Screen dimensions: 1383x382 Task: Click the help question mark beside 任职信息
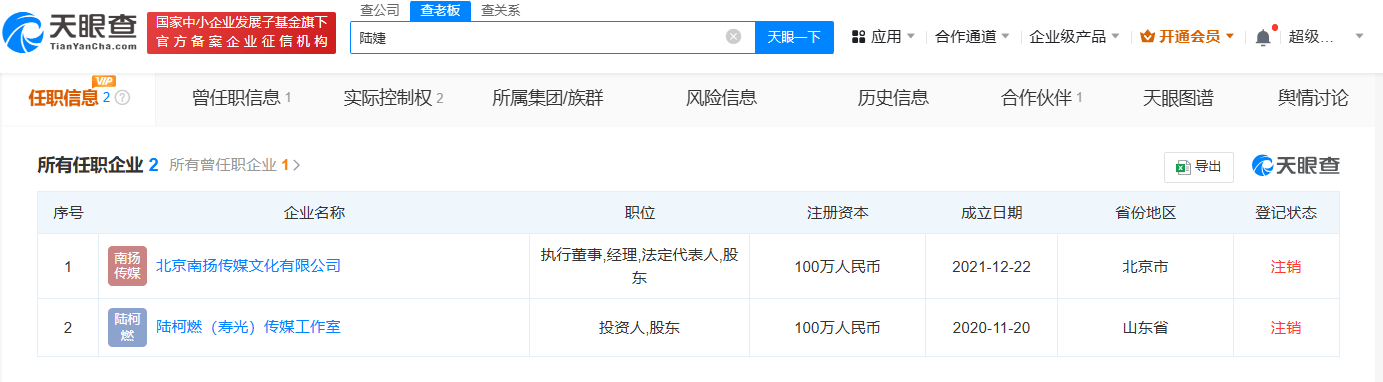point(122,98)
